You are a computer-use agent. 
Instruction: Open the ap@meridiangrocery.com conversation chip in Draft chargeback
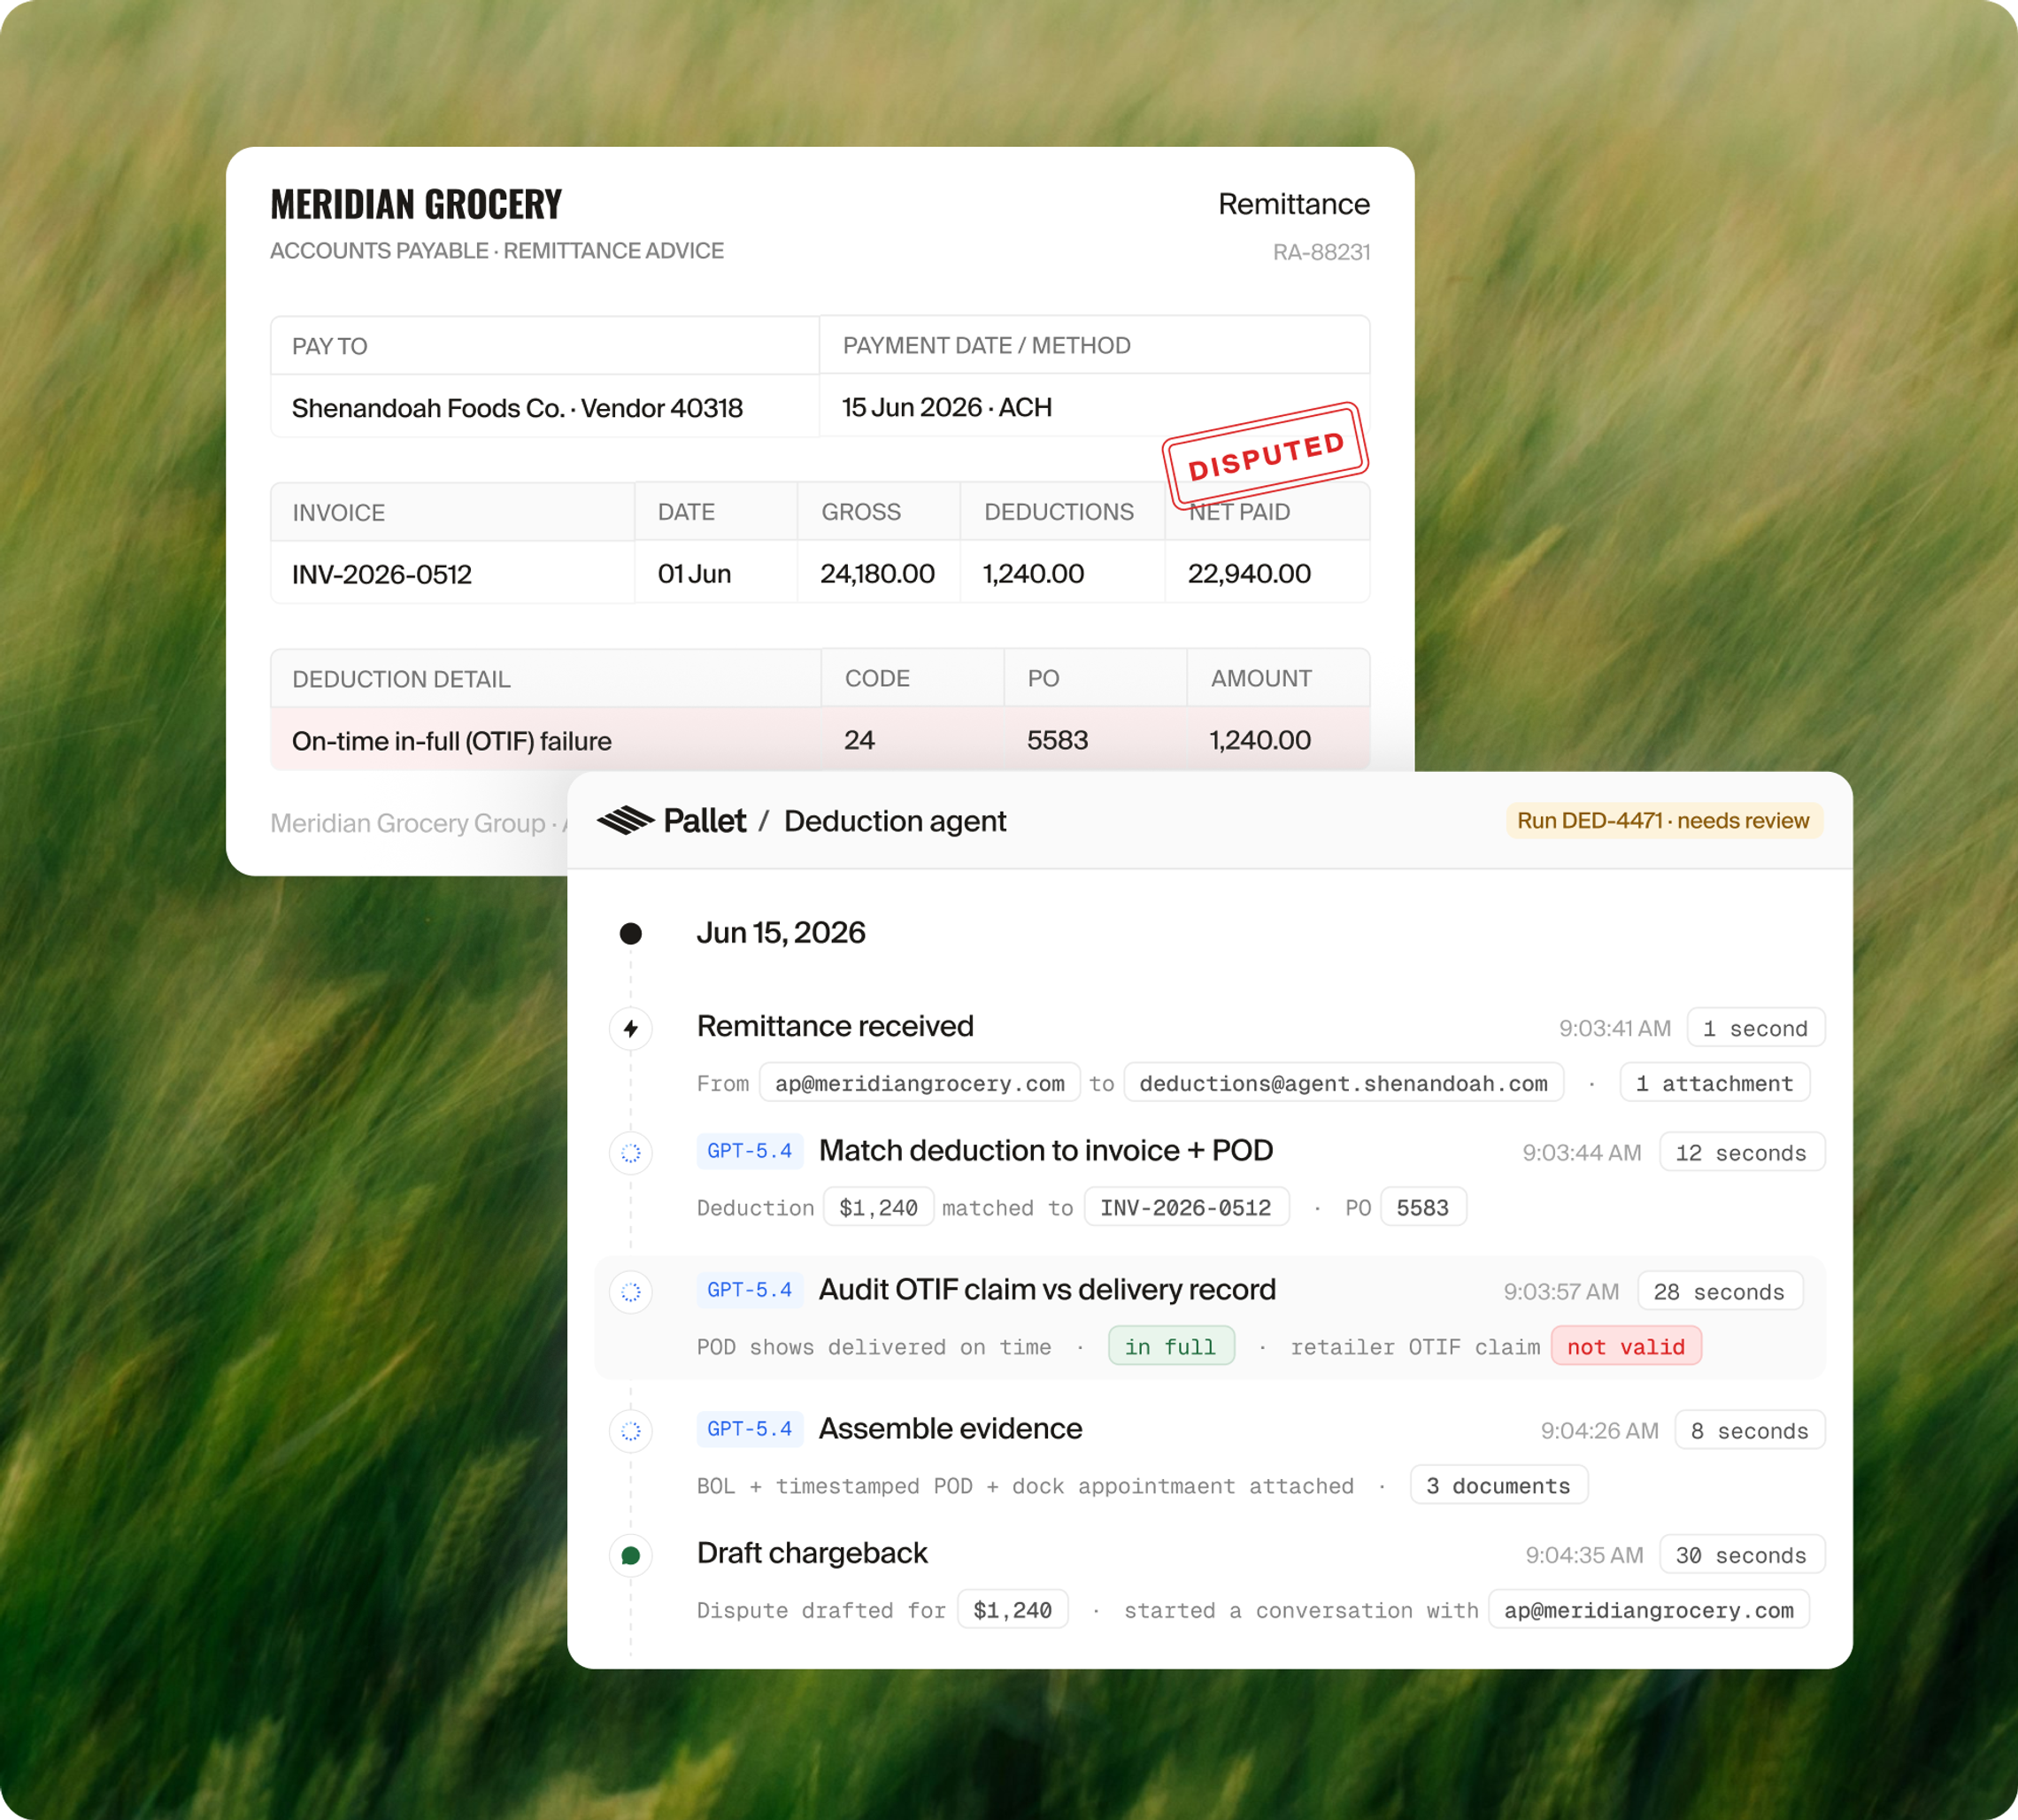tap(1648, 1610)
